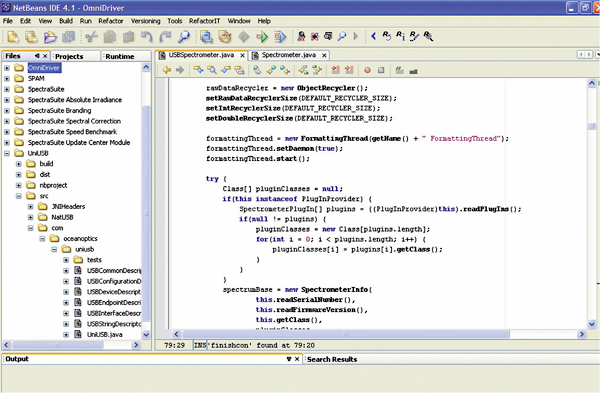Click the editor scroll down arrow

[592, 325]
